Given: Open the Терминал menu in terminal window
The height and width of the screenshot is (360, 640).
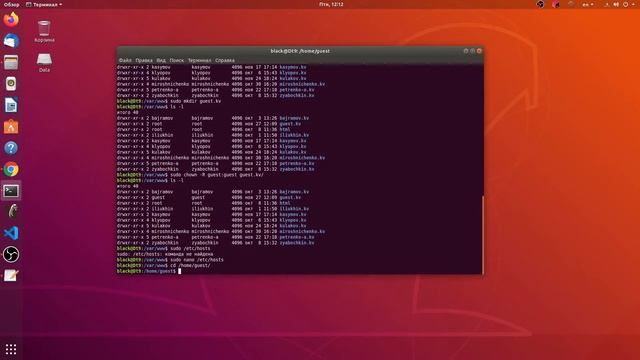Looking at the screenshot, I should (200, 60).
